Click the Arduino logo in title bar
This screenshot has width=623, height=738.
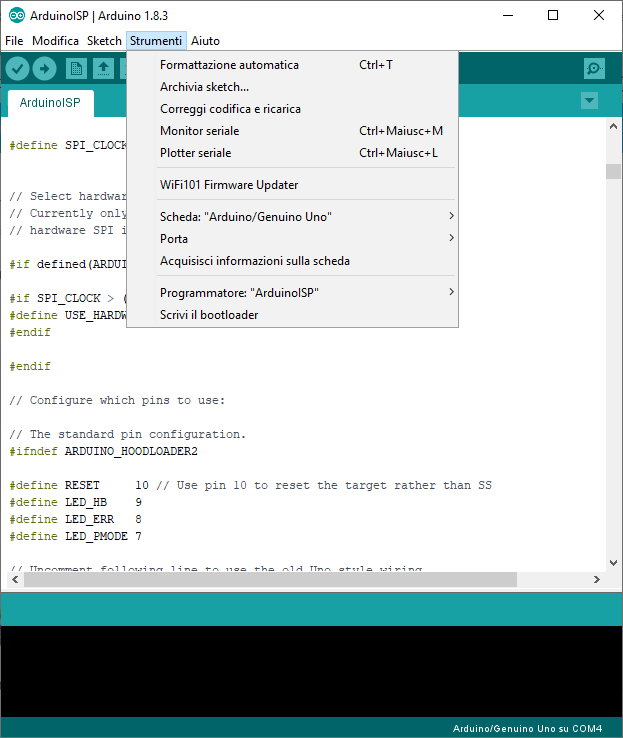point(17,16)
